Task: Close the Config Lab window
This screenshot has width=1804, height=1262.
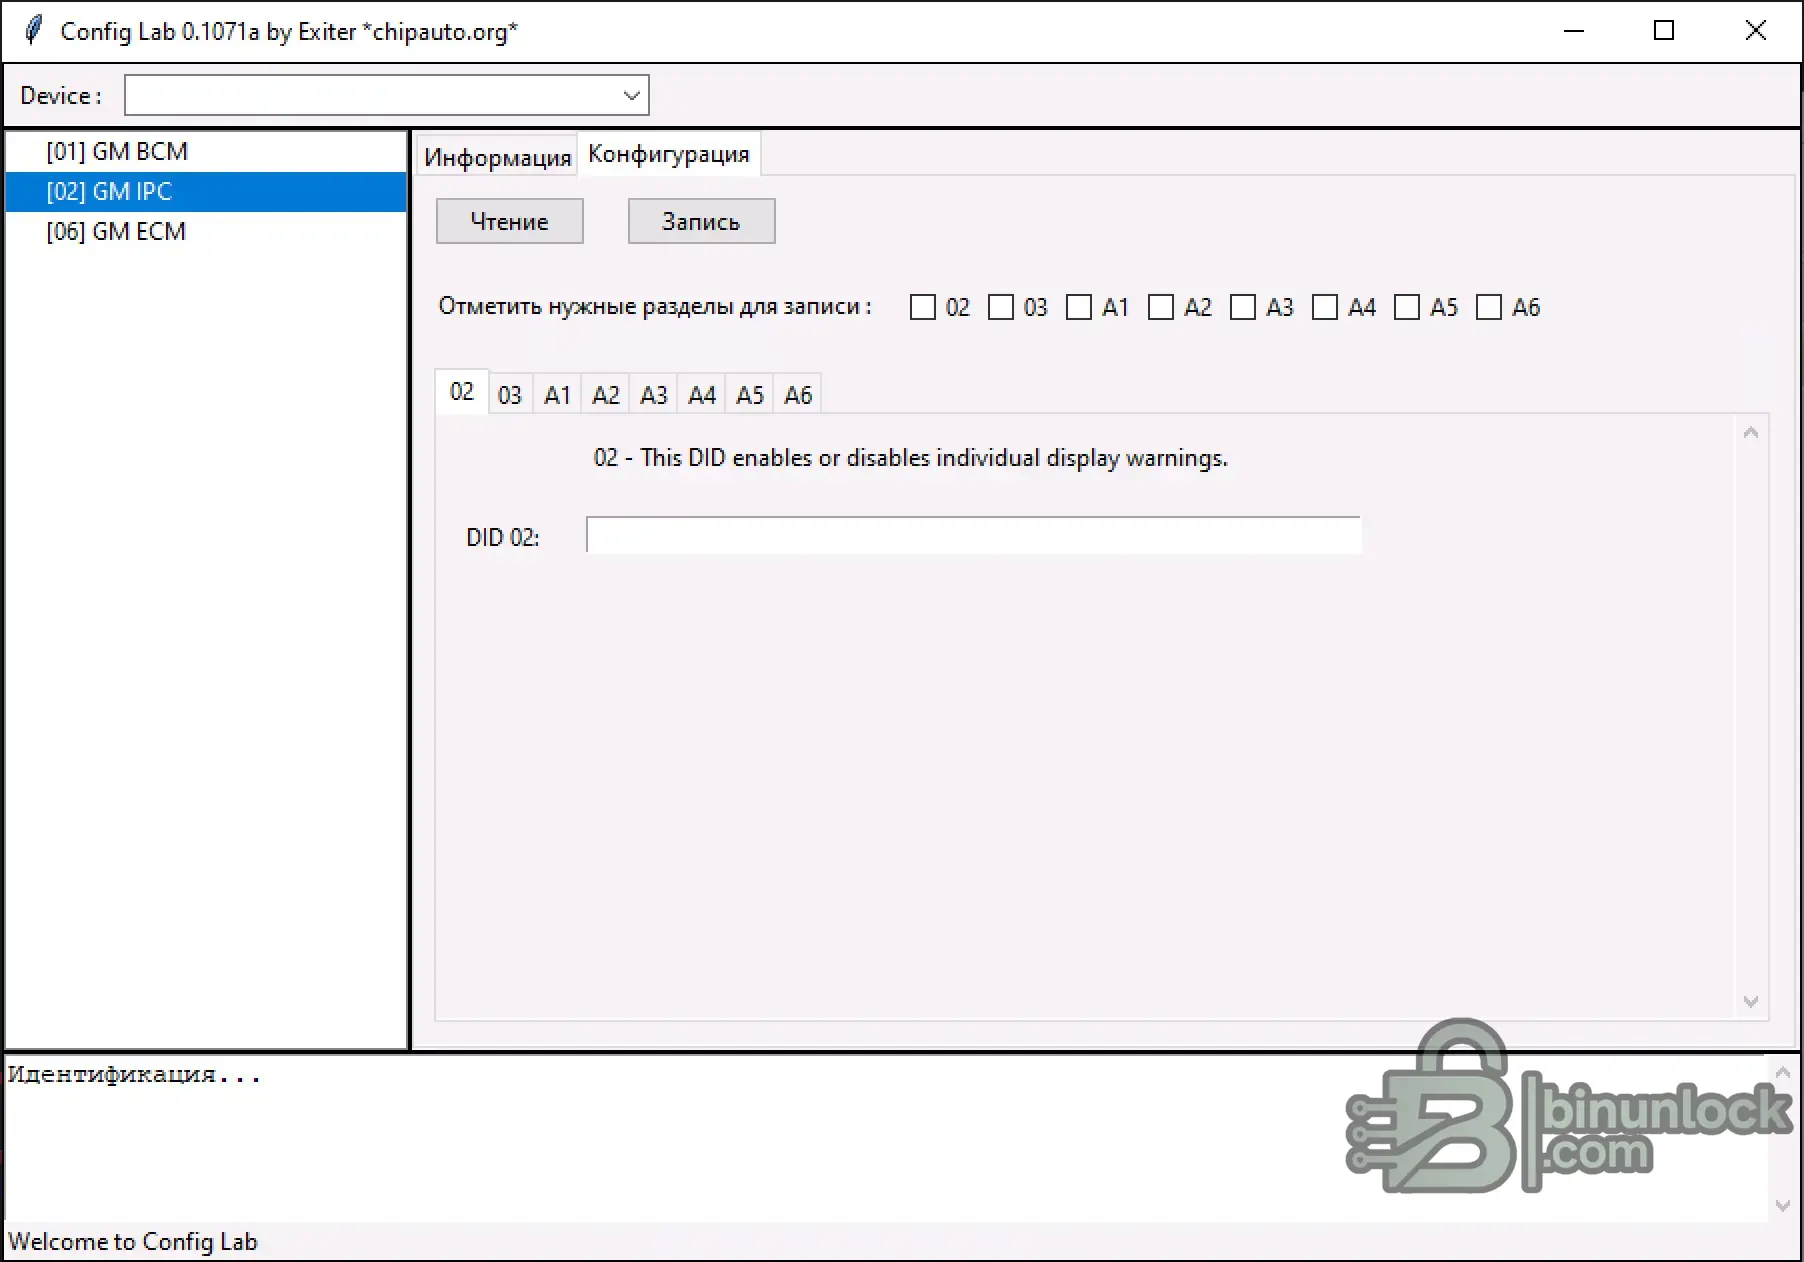Action: coord(1756,31)
